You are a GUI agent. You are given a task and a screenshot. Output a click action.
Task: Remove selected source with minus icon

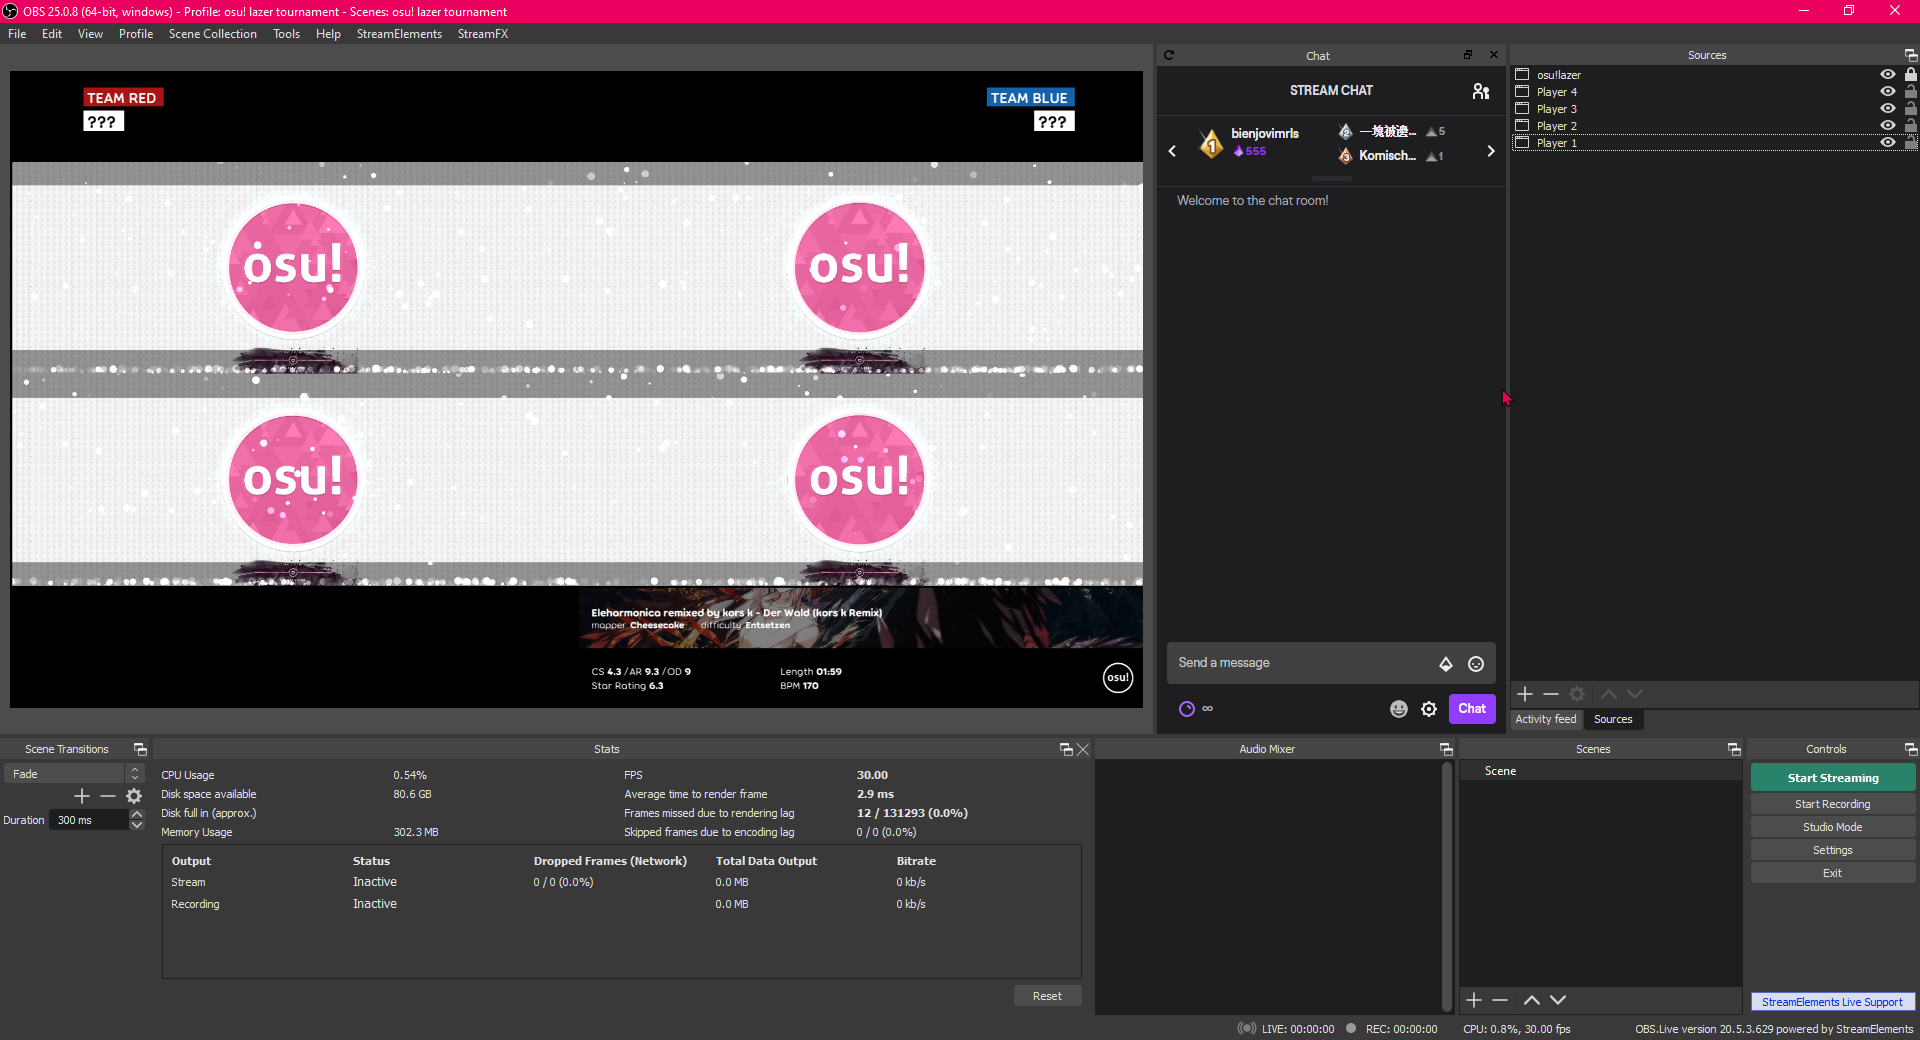pyautogui.click(x=1551, y=694)
